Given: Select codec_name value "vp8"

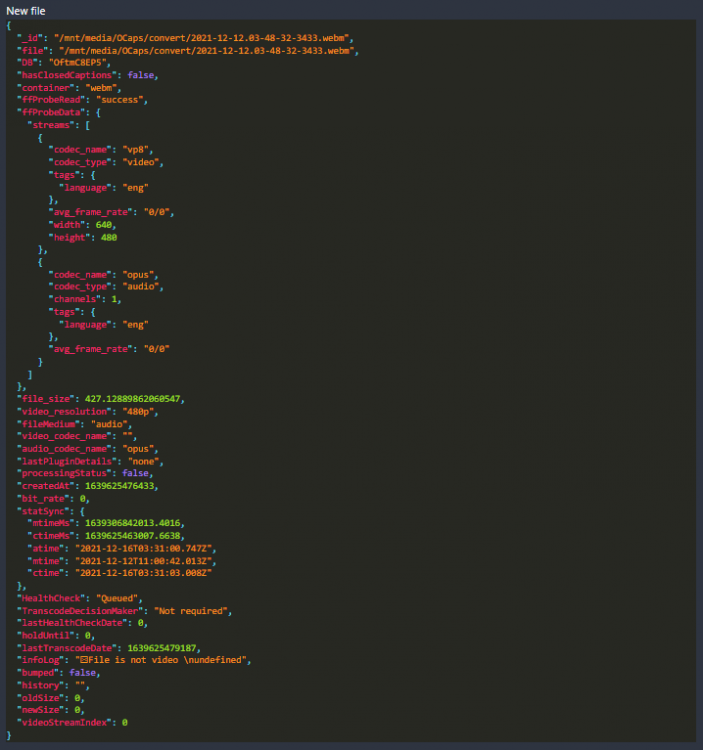Looking at the screenshot, I should (x=135, y=150).
